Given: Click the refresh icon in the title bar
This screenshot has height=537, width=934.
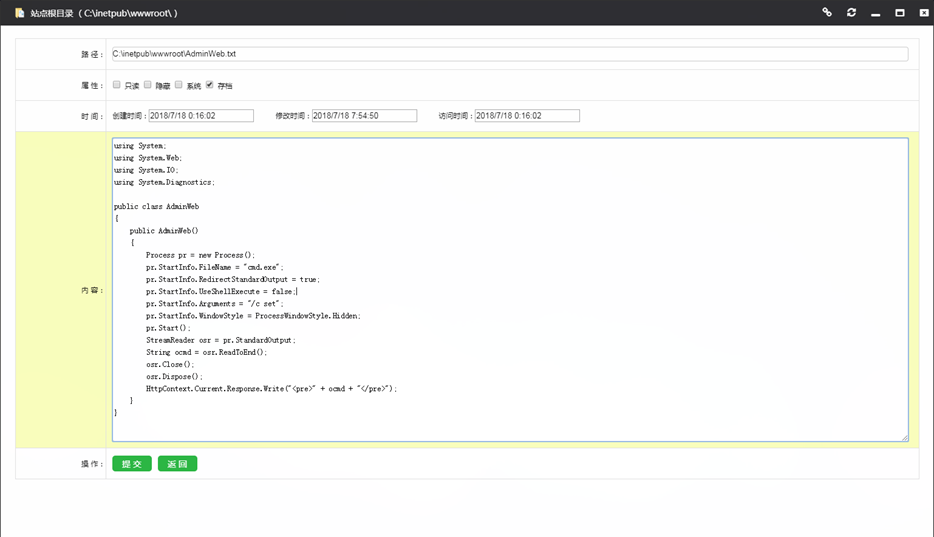Looking at the screenshot, I should point(851,13).
